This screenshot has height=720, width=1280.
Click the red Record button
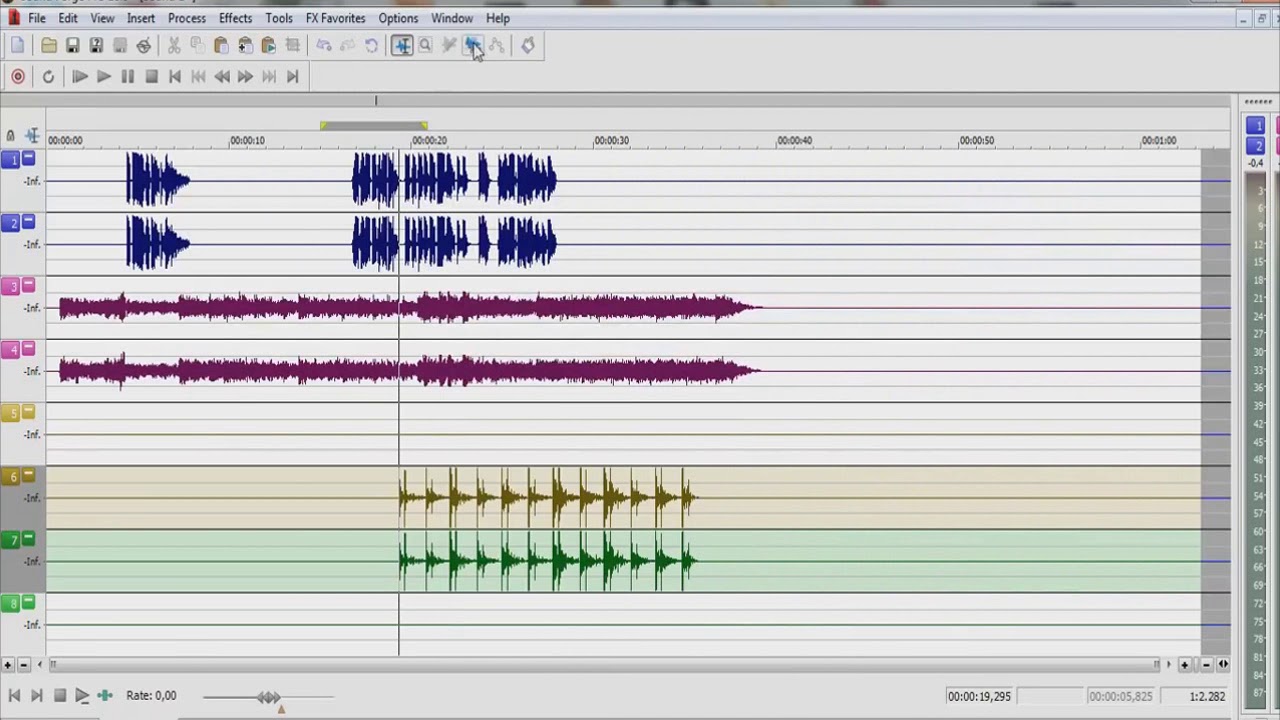pos(18,77)
